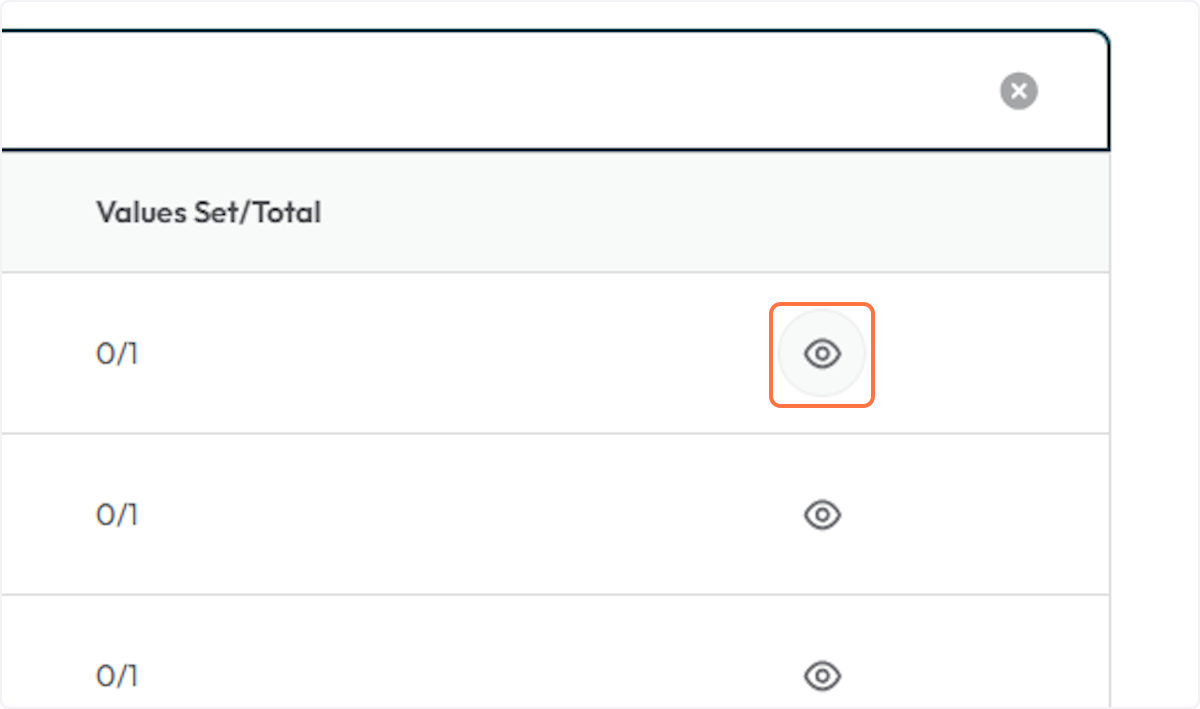Image resolution: width=1200 pixels, height=709 pixels.
Task: Click the circled eye icon with orange outline
Action: [x=821, y=354]
